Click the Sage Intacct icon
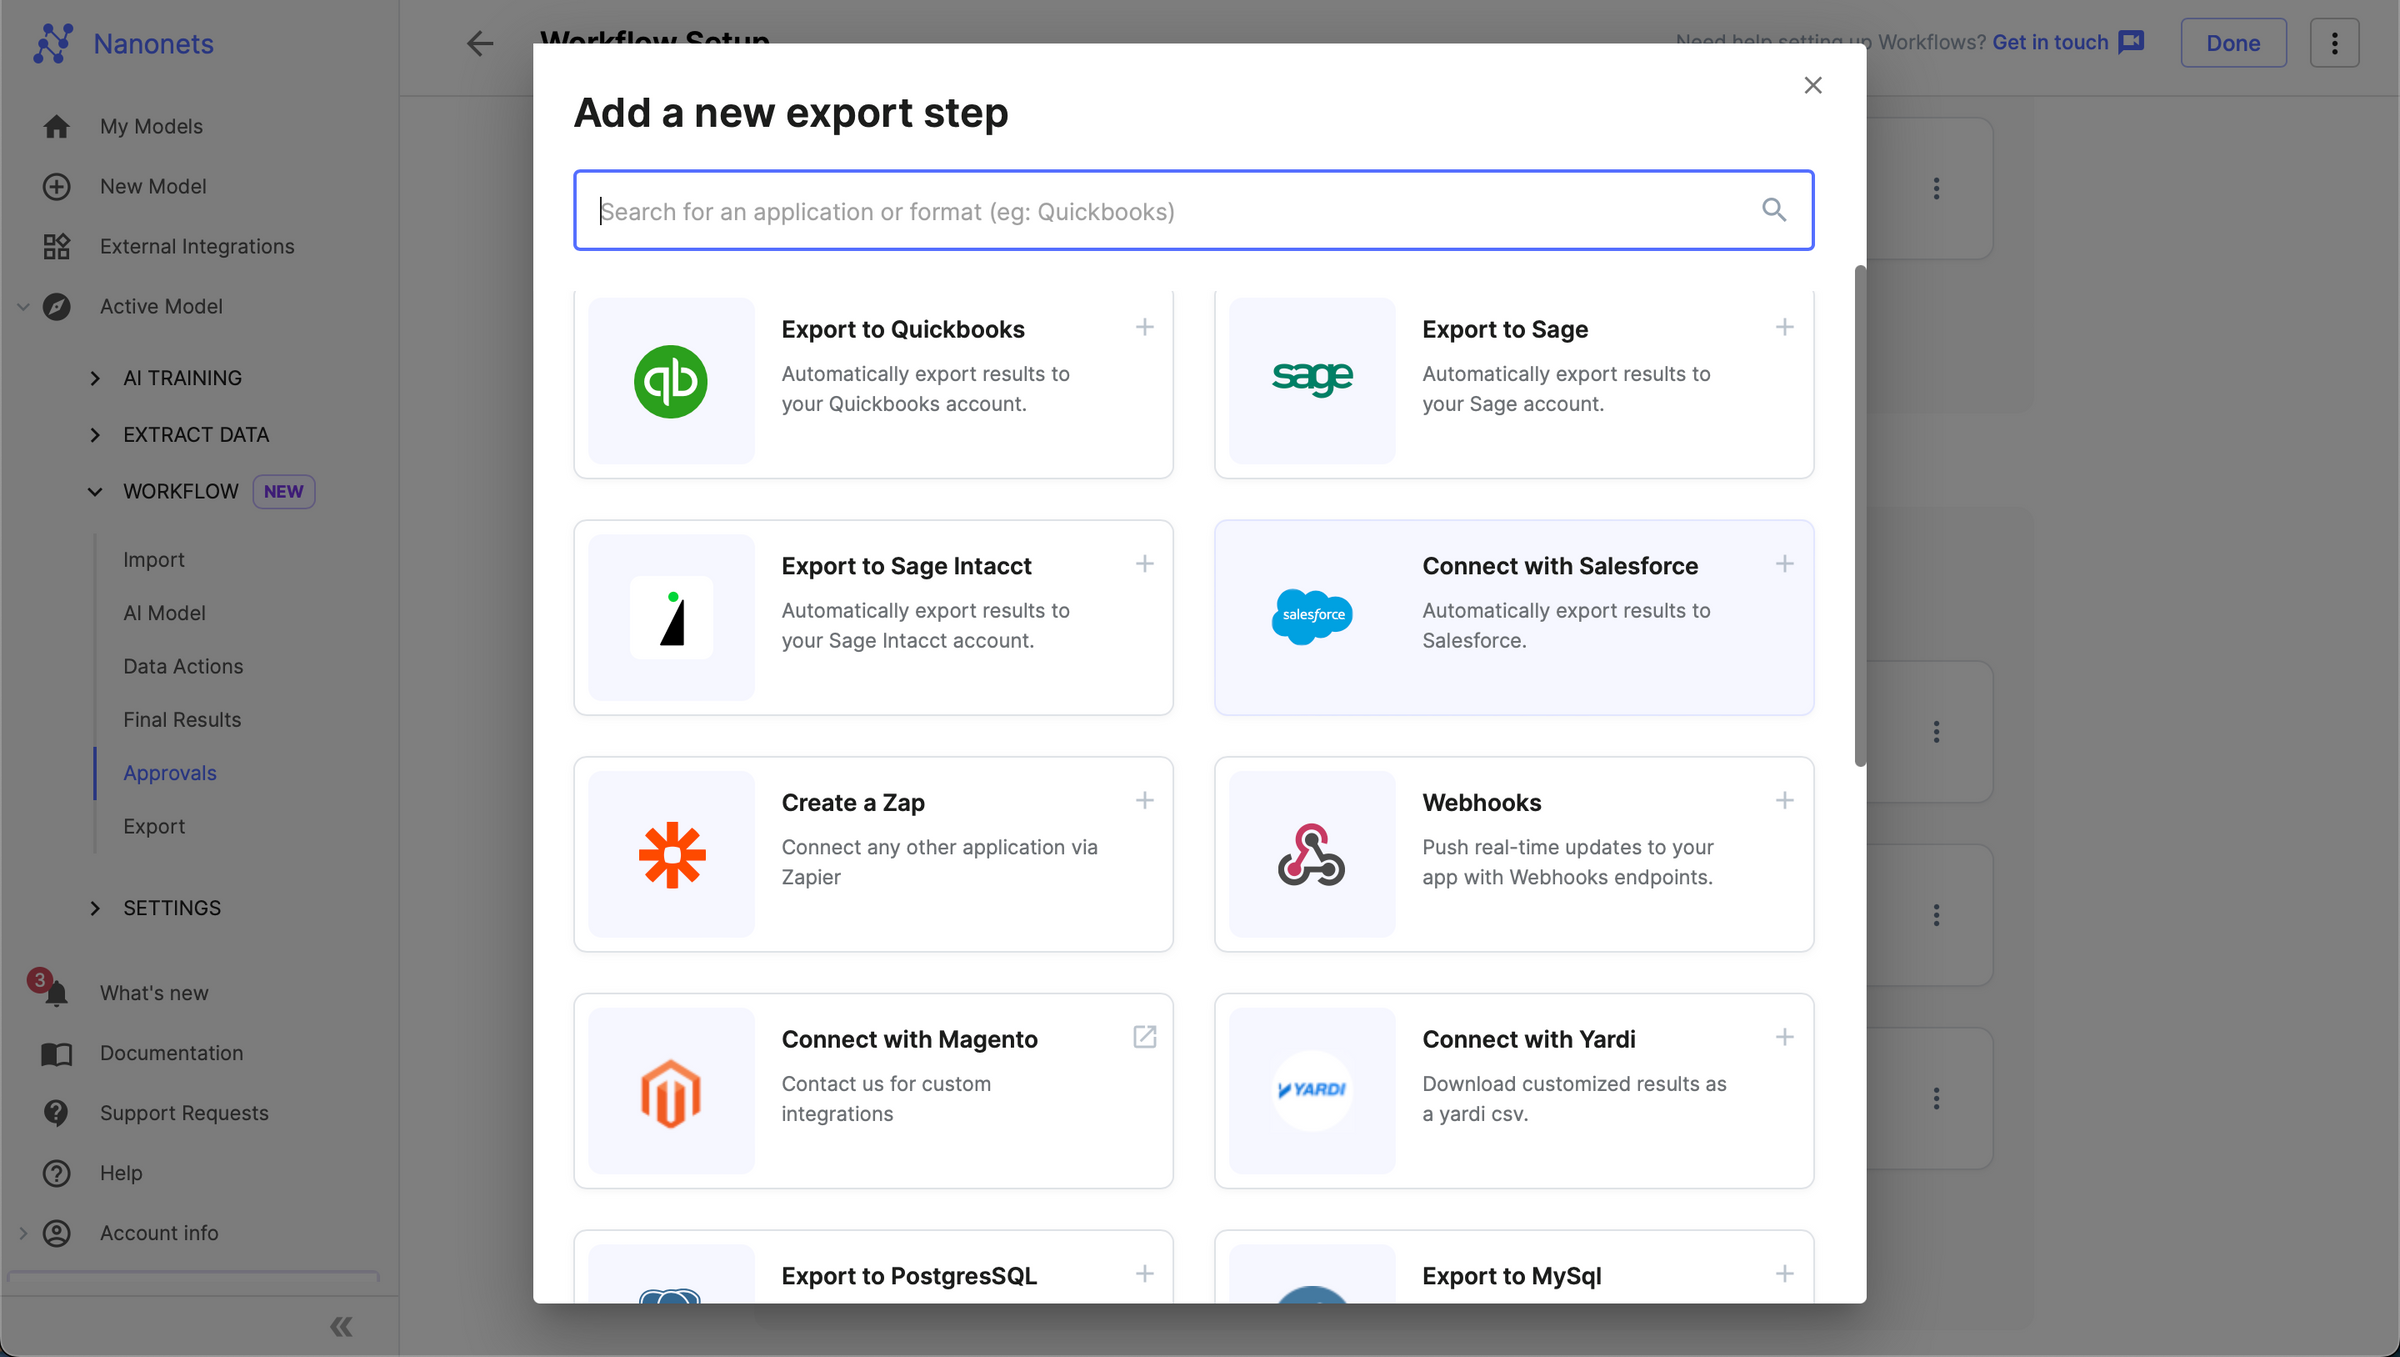The width and height of the screenshot is (2400, 1357). [x=671, y=617]
